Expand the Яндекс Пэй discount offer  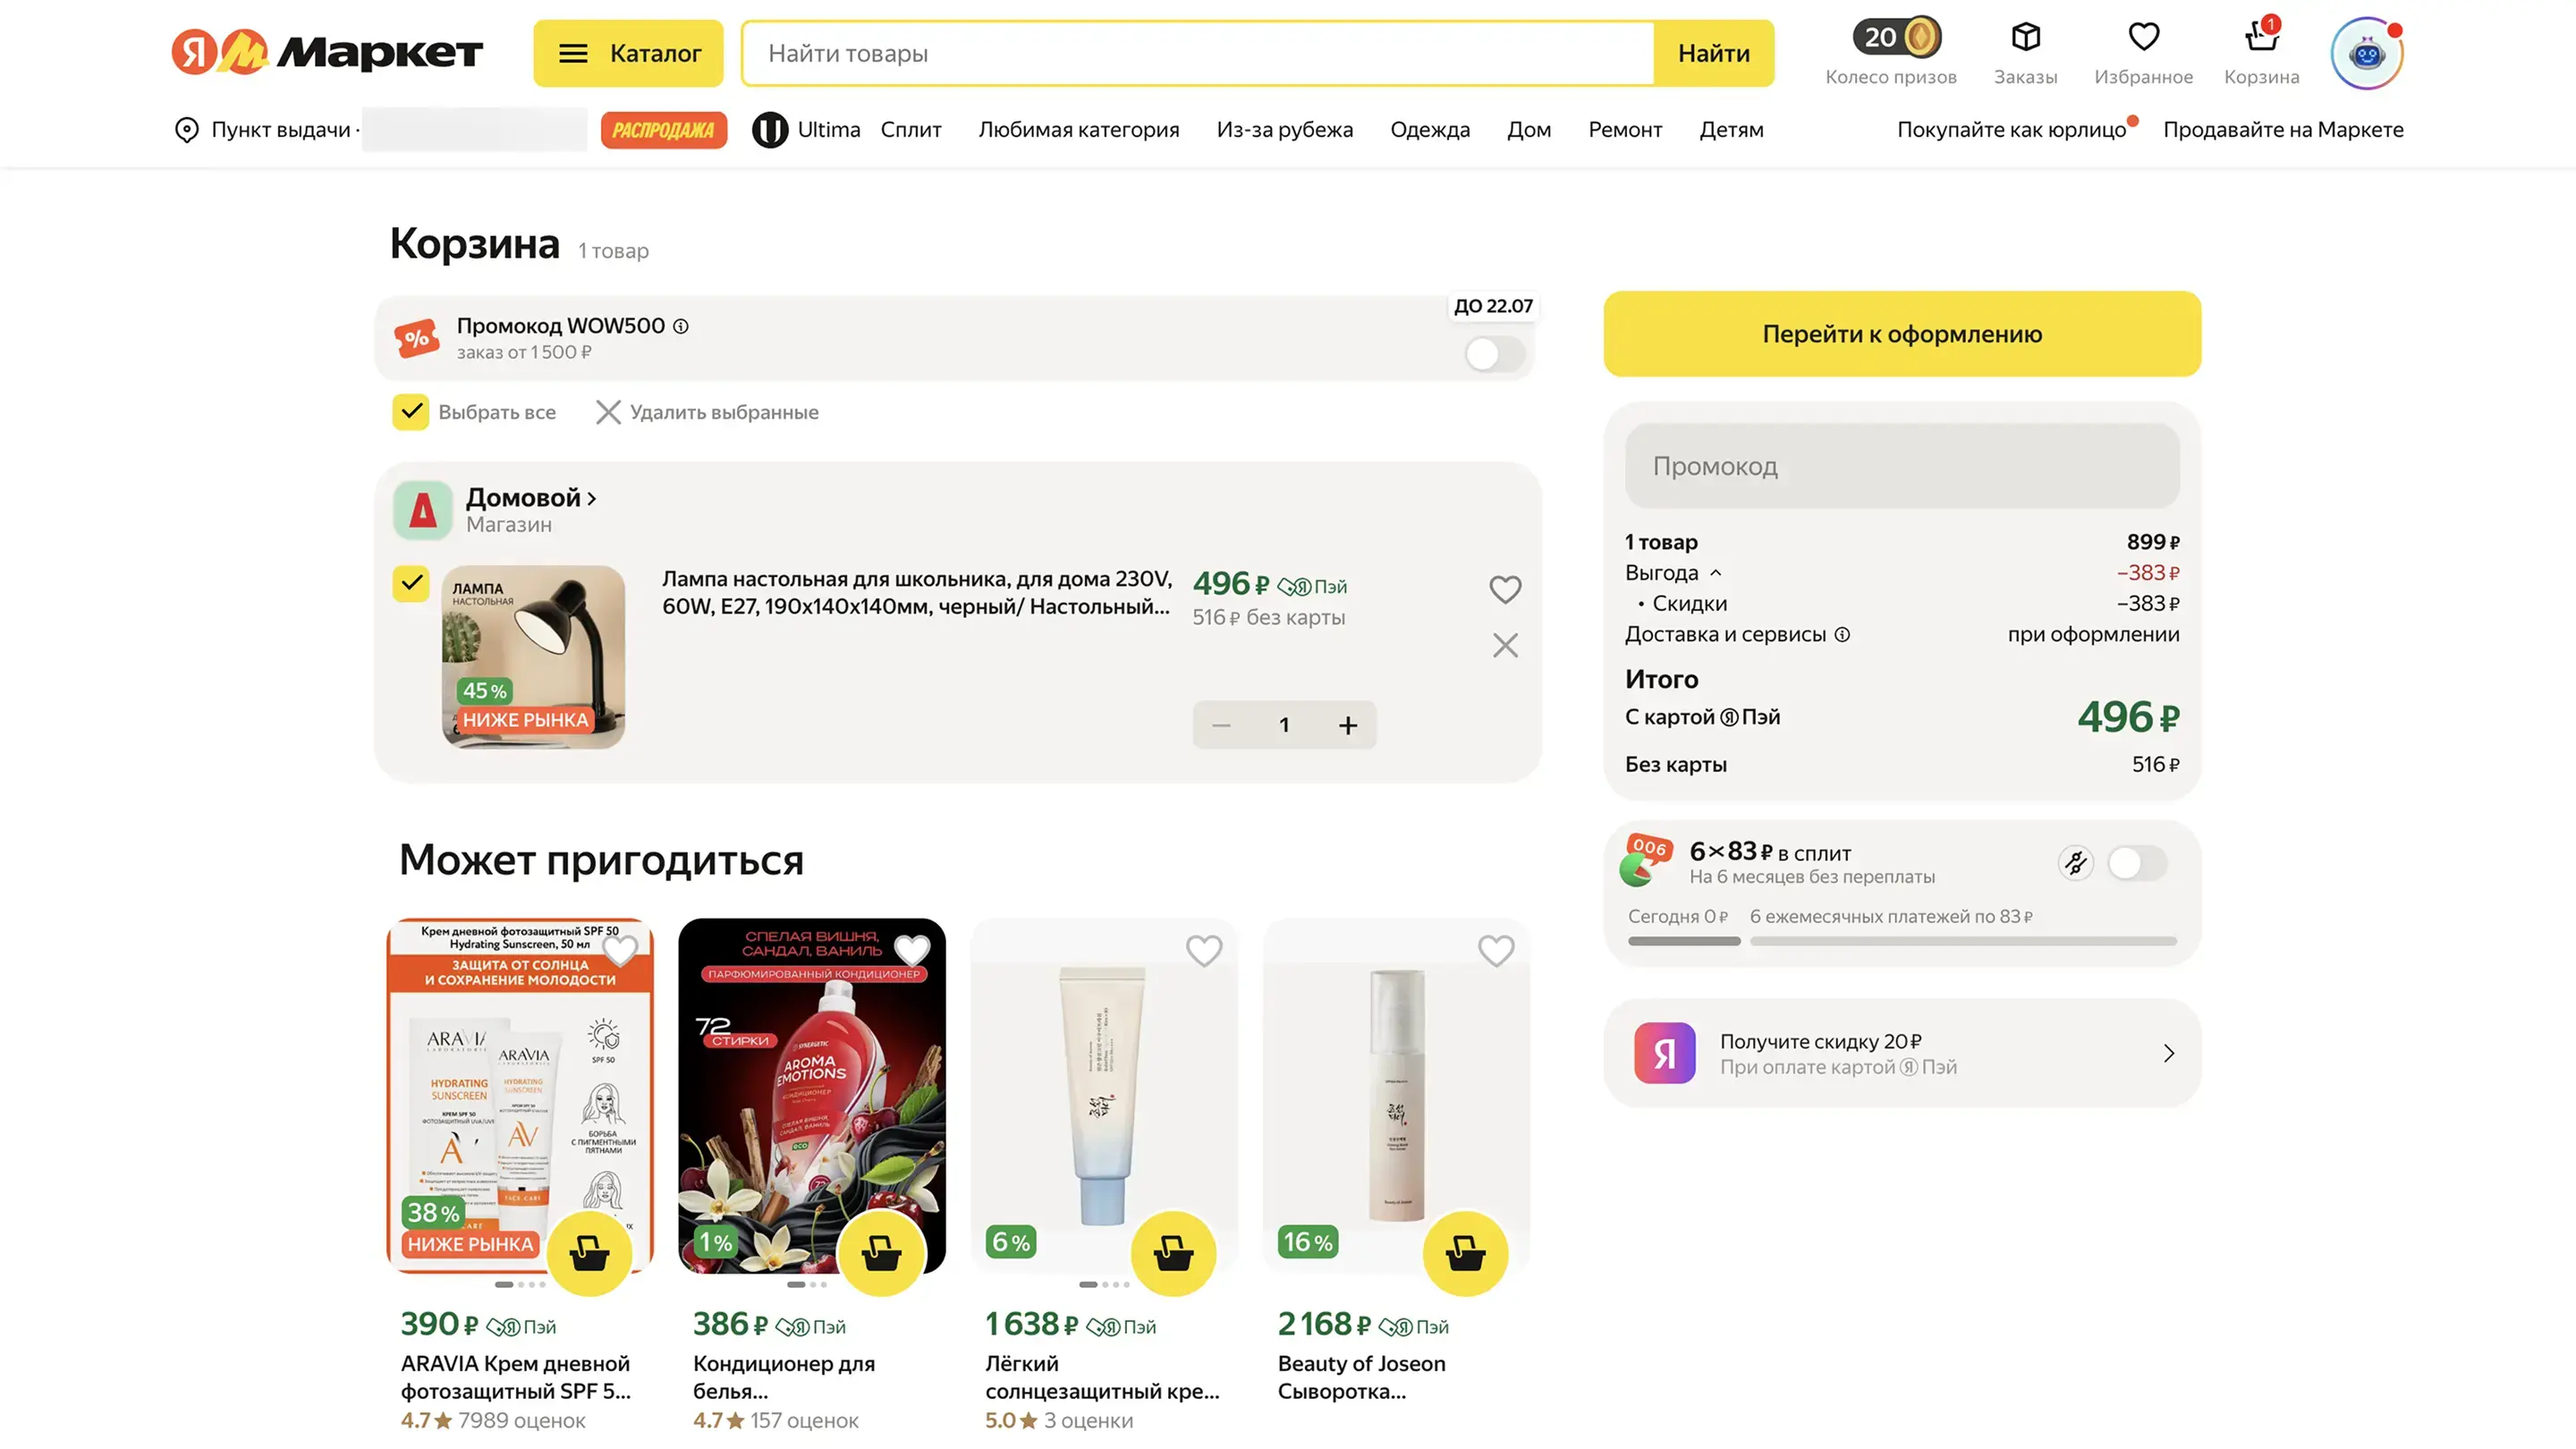pyautogui.click(x=2168, y=1053)
